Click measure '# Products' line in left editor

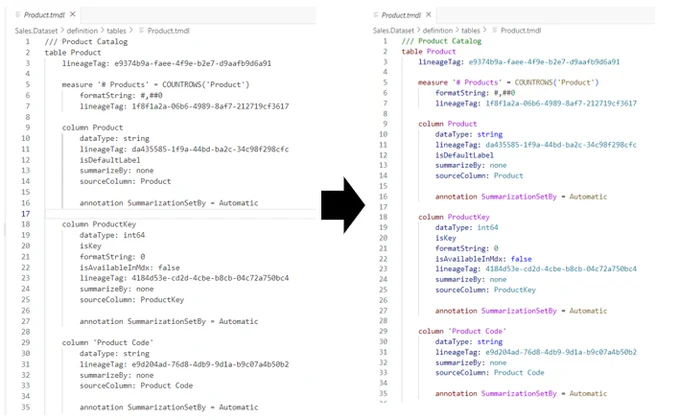coord(156,85)
